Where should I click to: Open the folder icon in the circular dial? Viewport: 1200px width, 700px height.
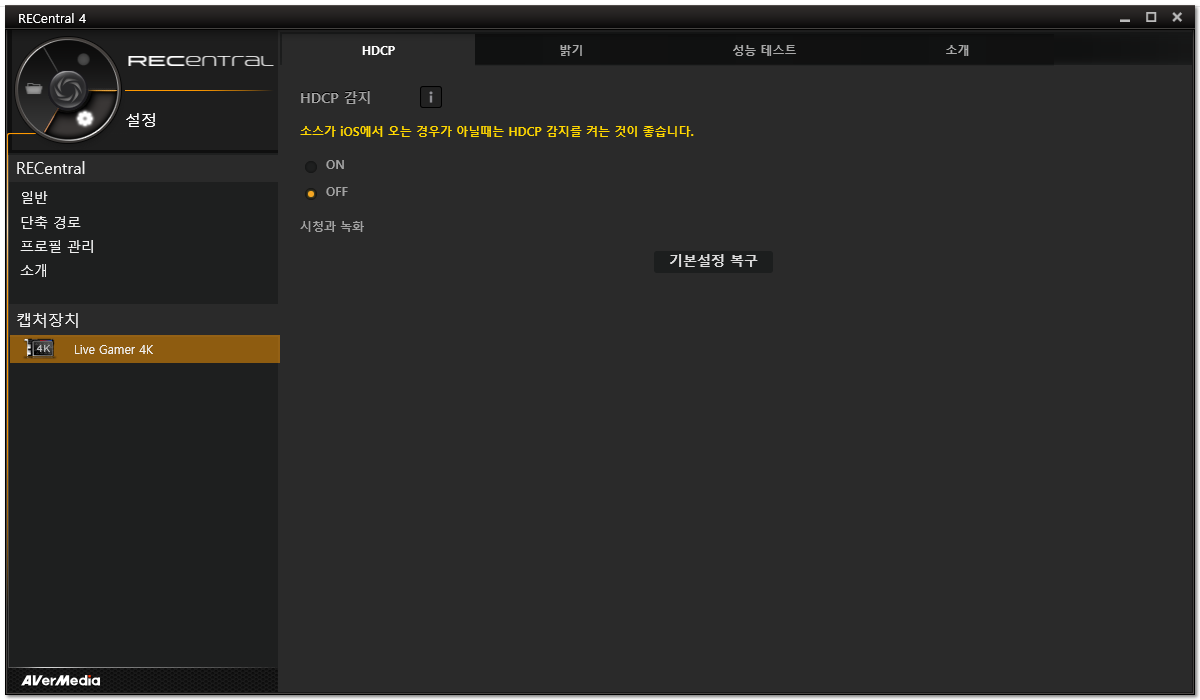35,88
